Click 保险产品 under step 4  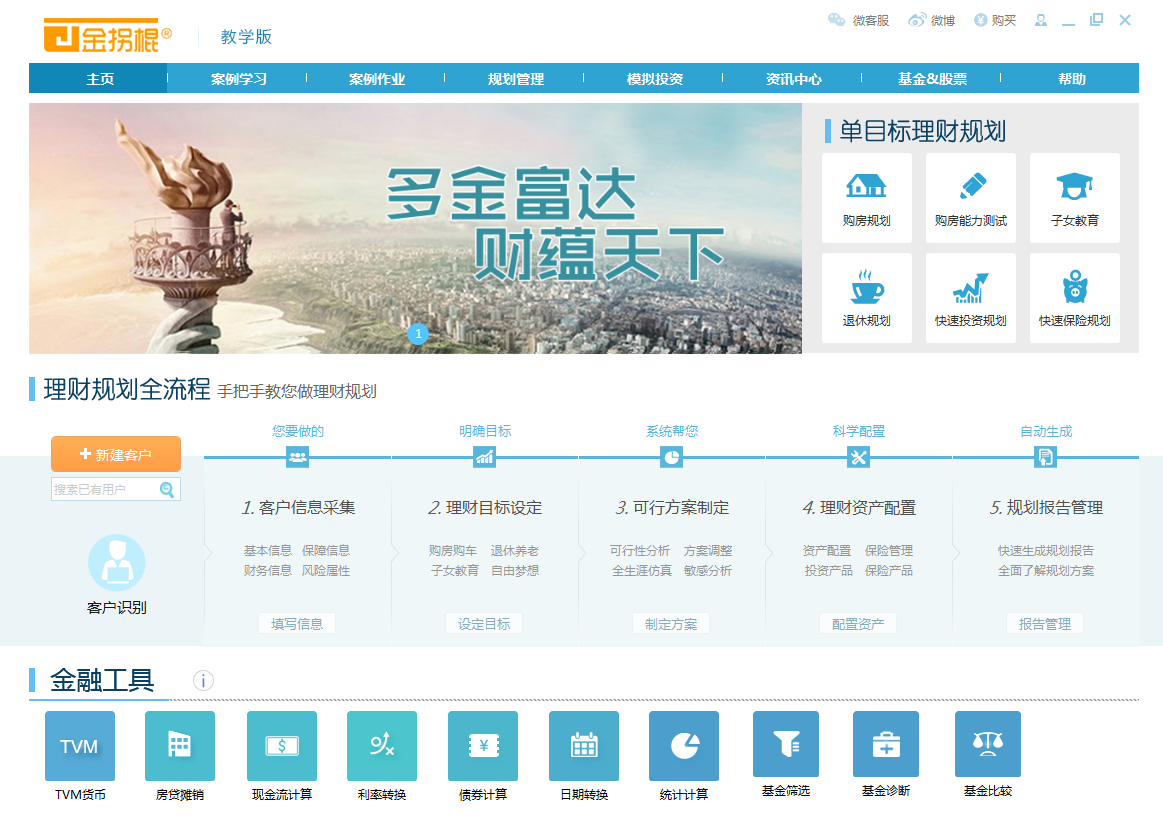click(889, 570)
